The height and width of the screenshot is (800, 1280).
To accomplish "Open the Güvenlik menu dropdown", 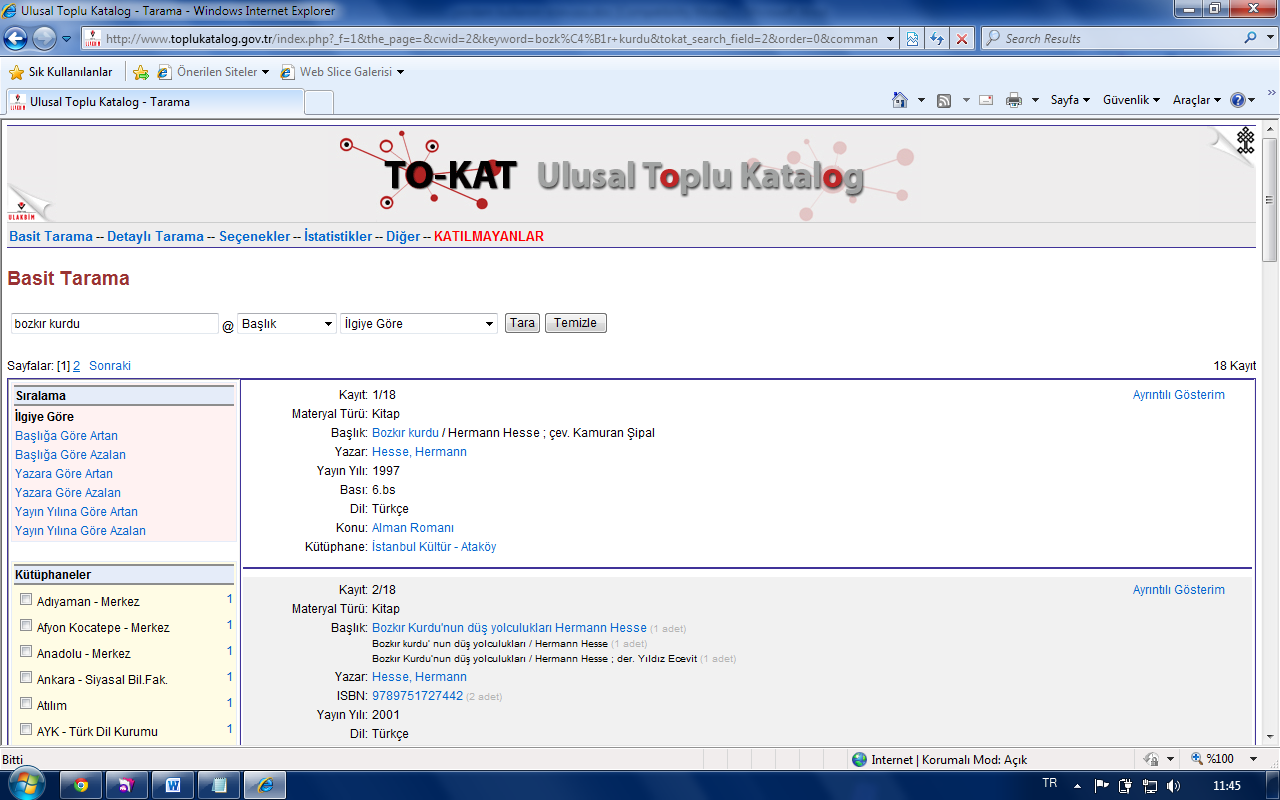I will [1131, 100].
